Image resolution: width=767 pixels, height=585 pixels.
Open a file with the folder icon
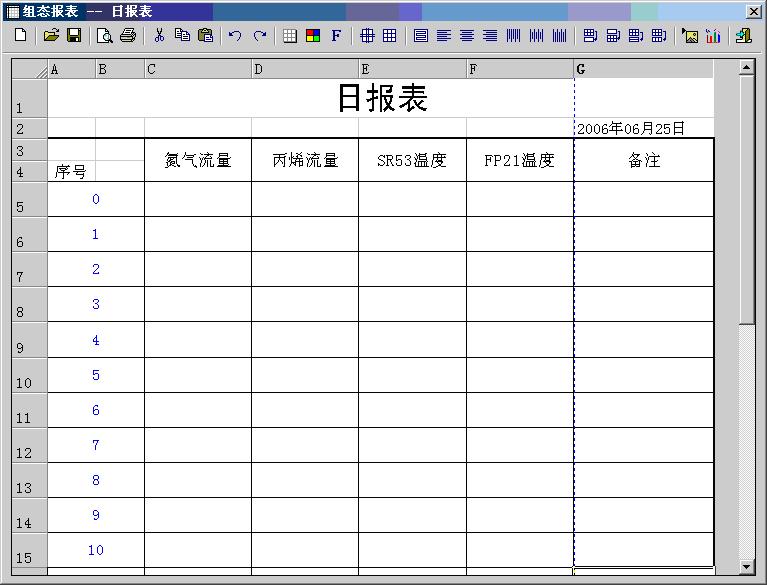click(x=51, y=35)
